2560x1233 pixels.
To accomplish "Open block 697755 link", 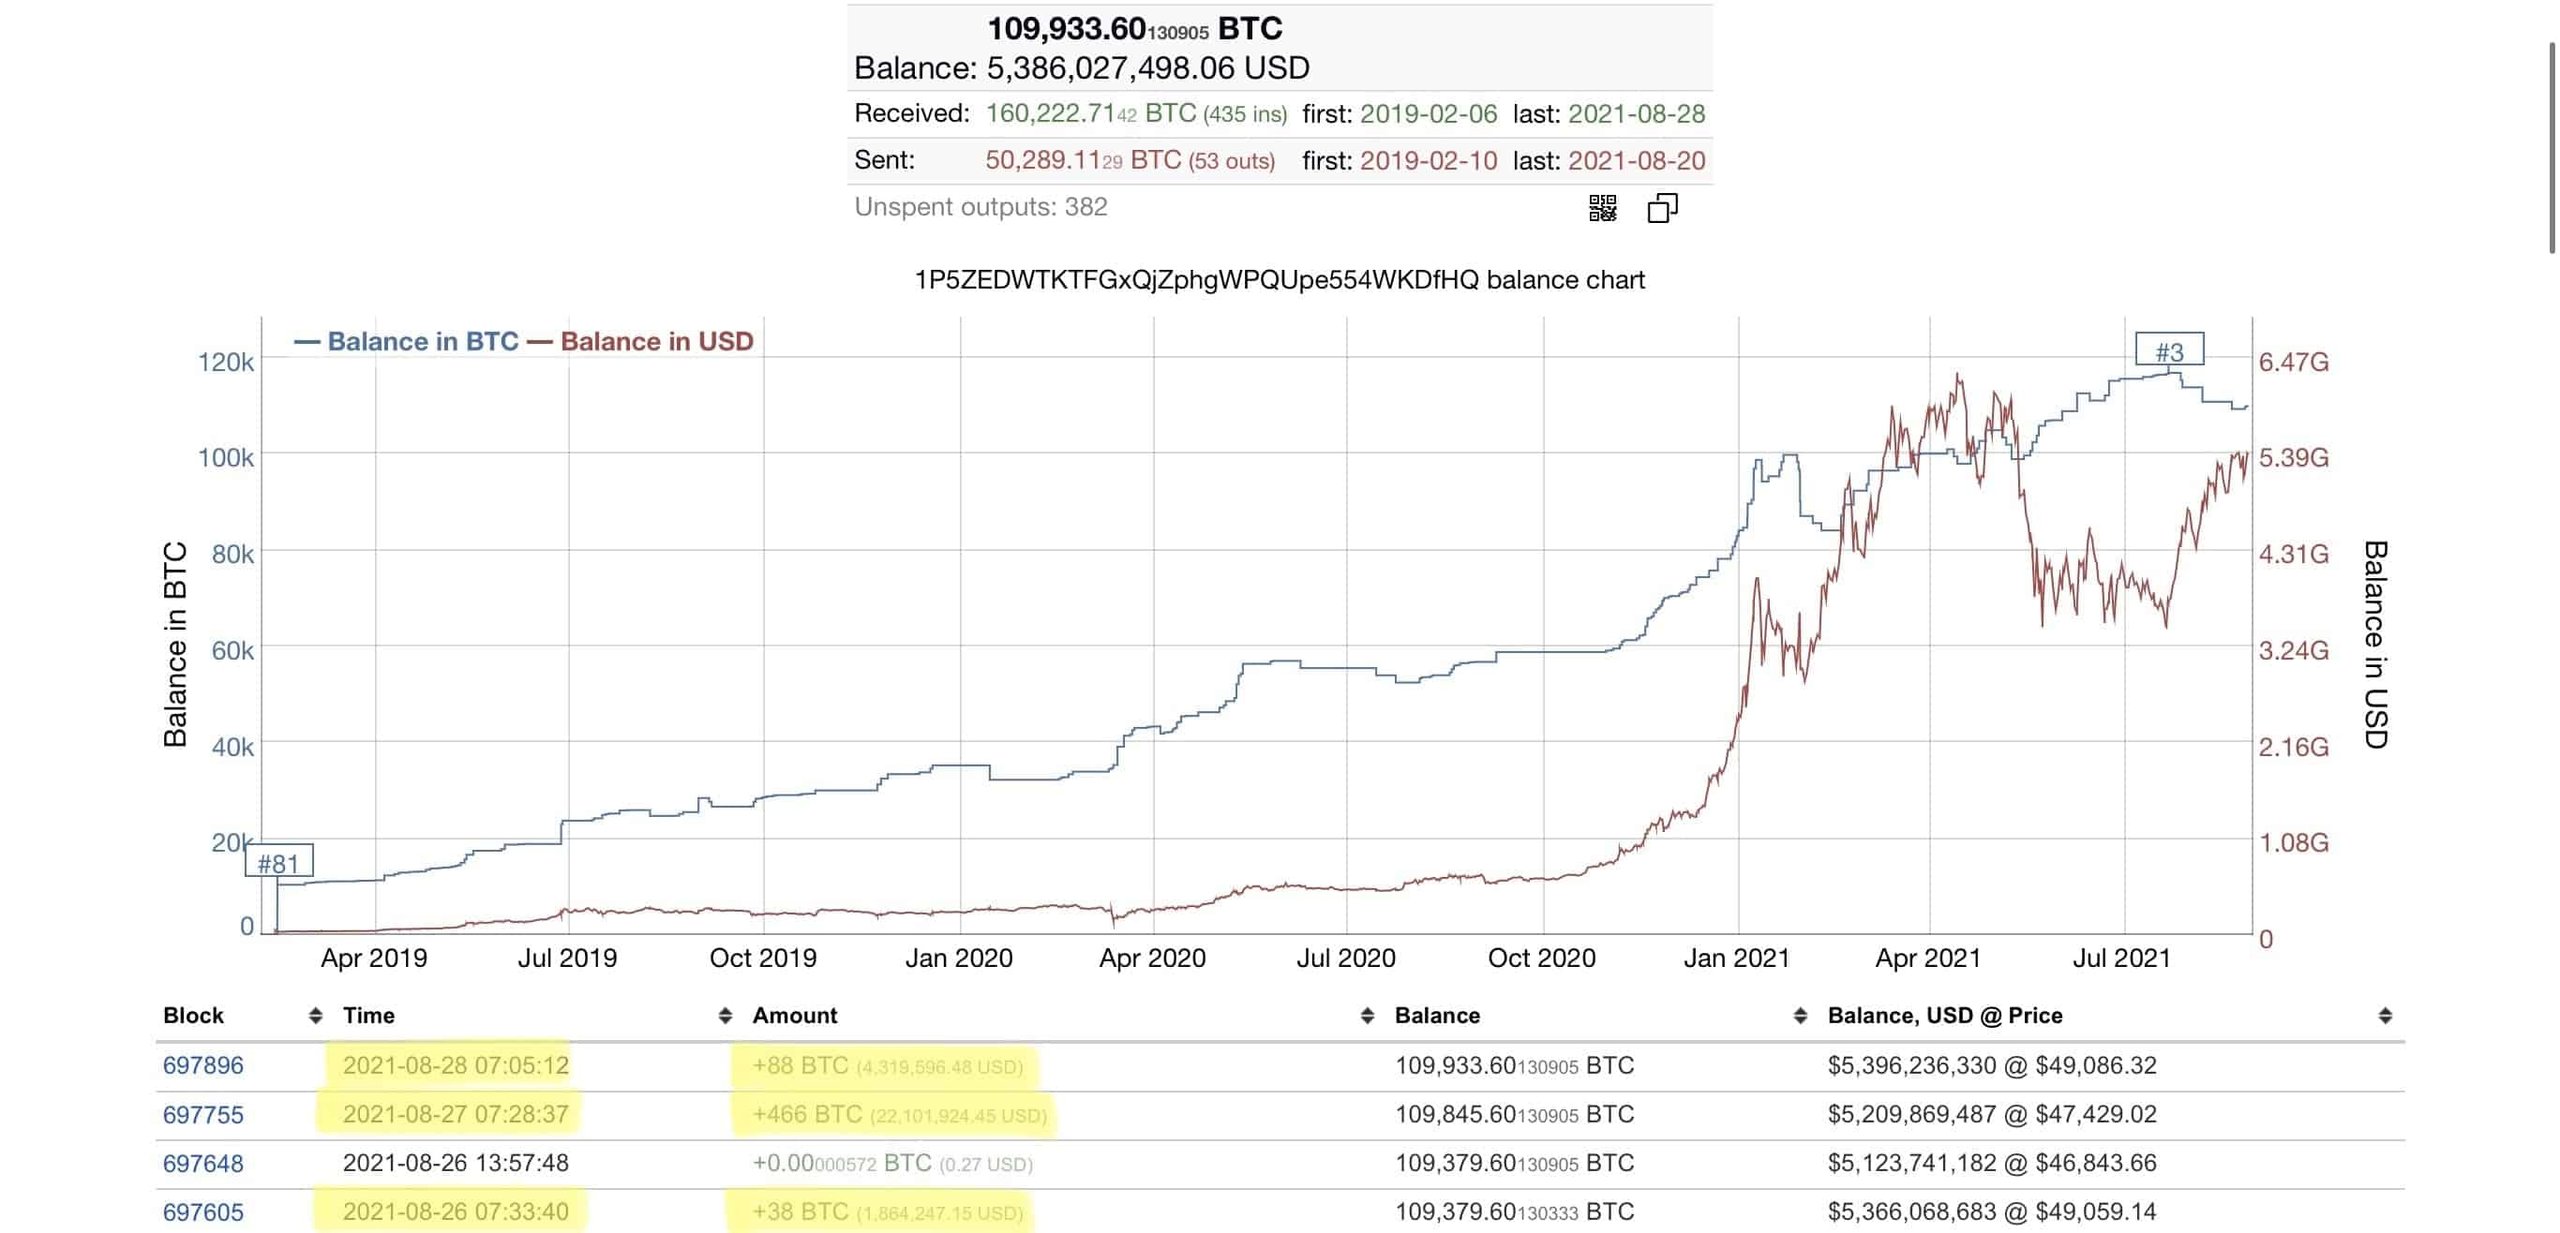I will (203, 1114).
